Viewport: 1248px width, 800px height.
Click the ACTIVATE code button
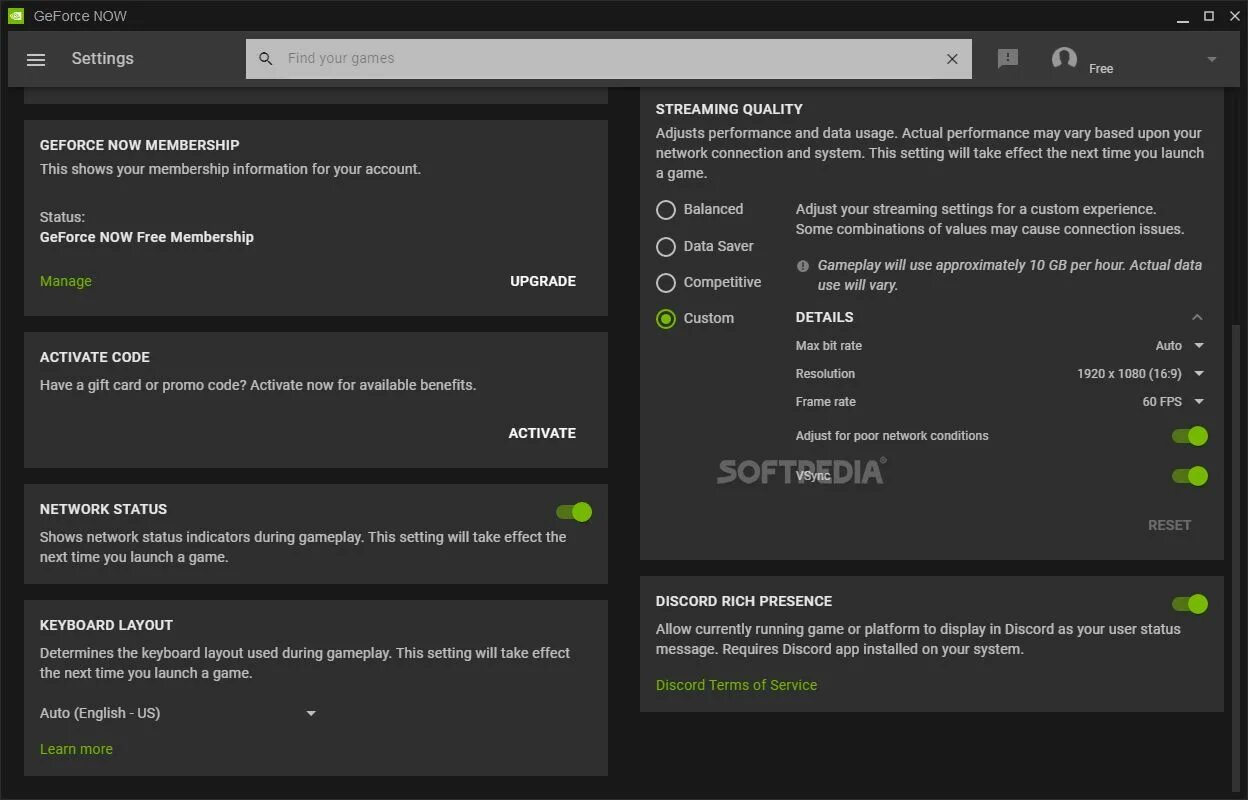click(542, 433)
